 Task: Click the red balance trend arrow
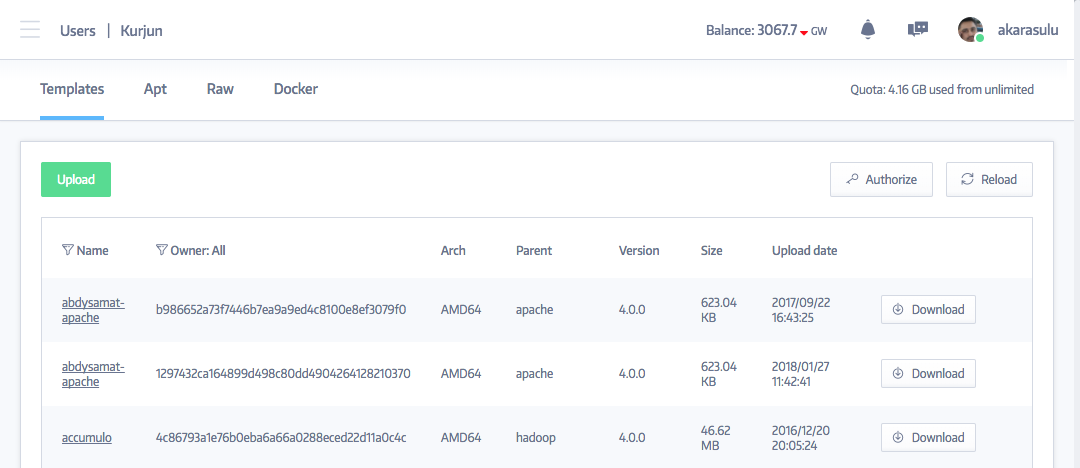(803, 32)
